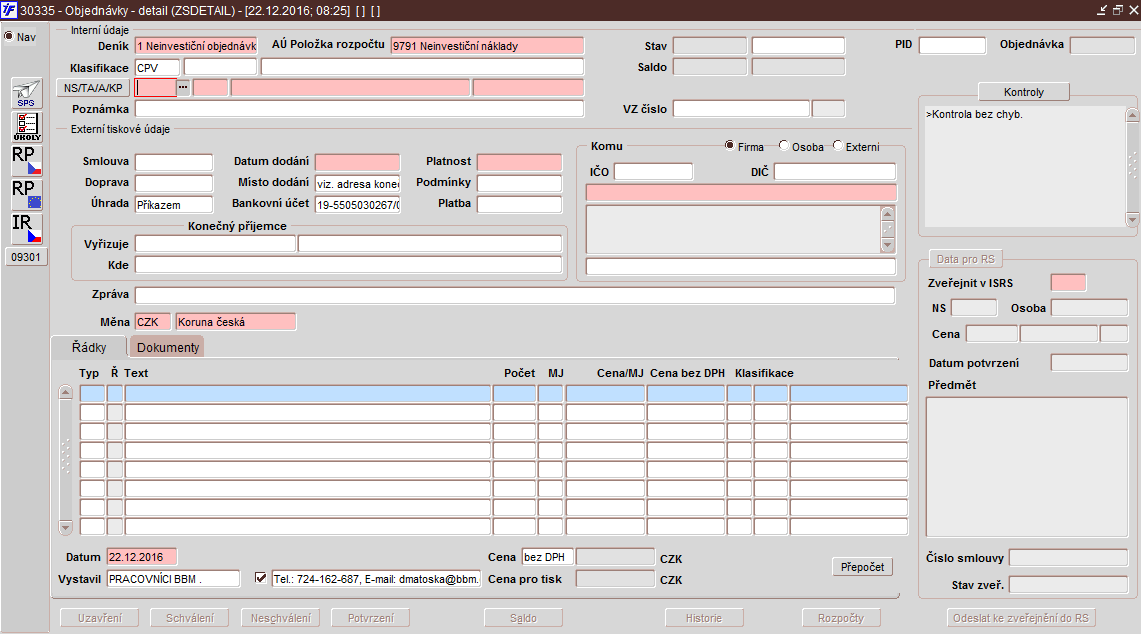This screenshot has height=634, width=1141.
Task: Click Kontrola bez chyb message text
Action: [x=974, y=114]
